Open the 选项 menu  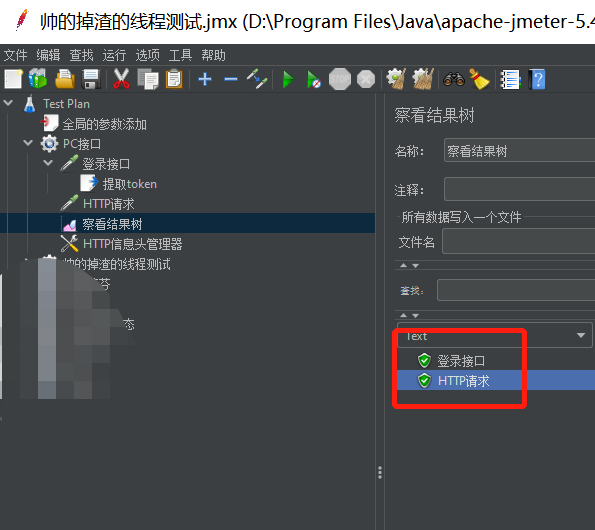148,55
